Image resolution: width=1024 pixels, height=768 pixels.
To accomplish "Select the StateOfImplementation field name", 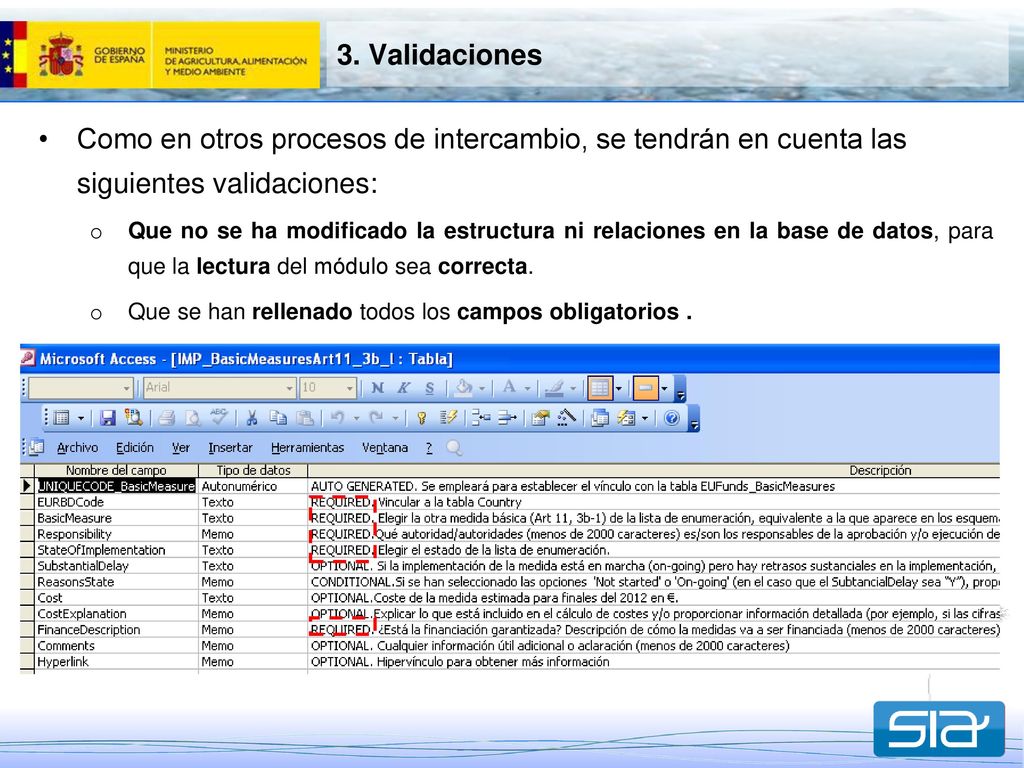I will pyautogui.click(x=101, y=550).
